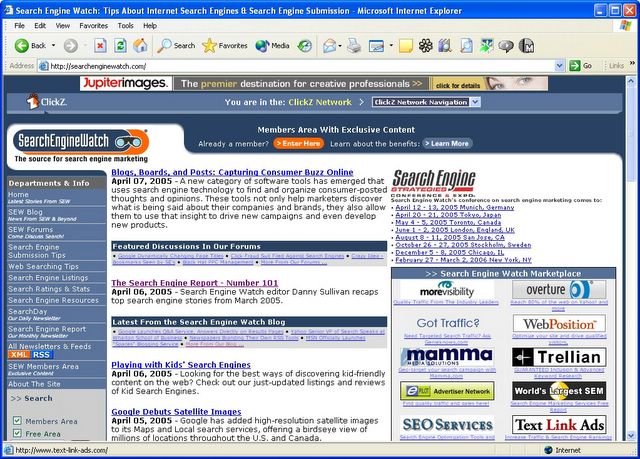Open the View menu
This screenshot has height=459, width=640.
[62, 26]
